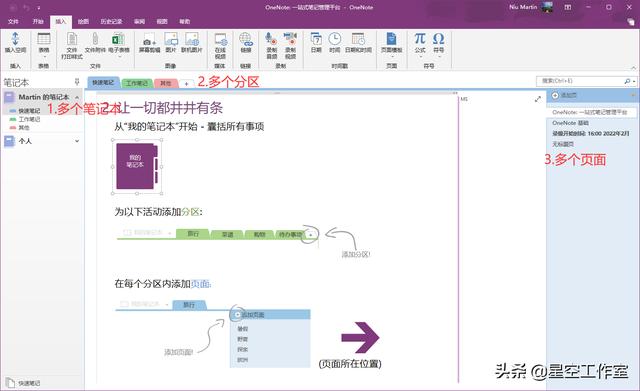Click the Niu Martin account avatar
640x391 pixels.
coord(547,7)
